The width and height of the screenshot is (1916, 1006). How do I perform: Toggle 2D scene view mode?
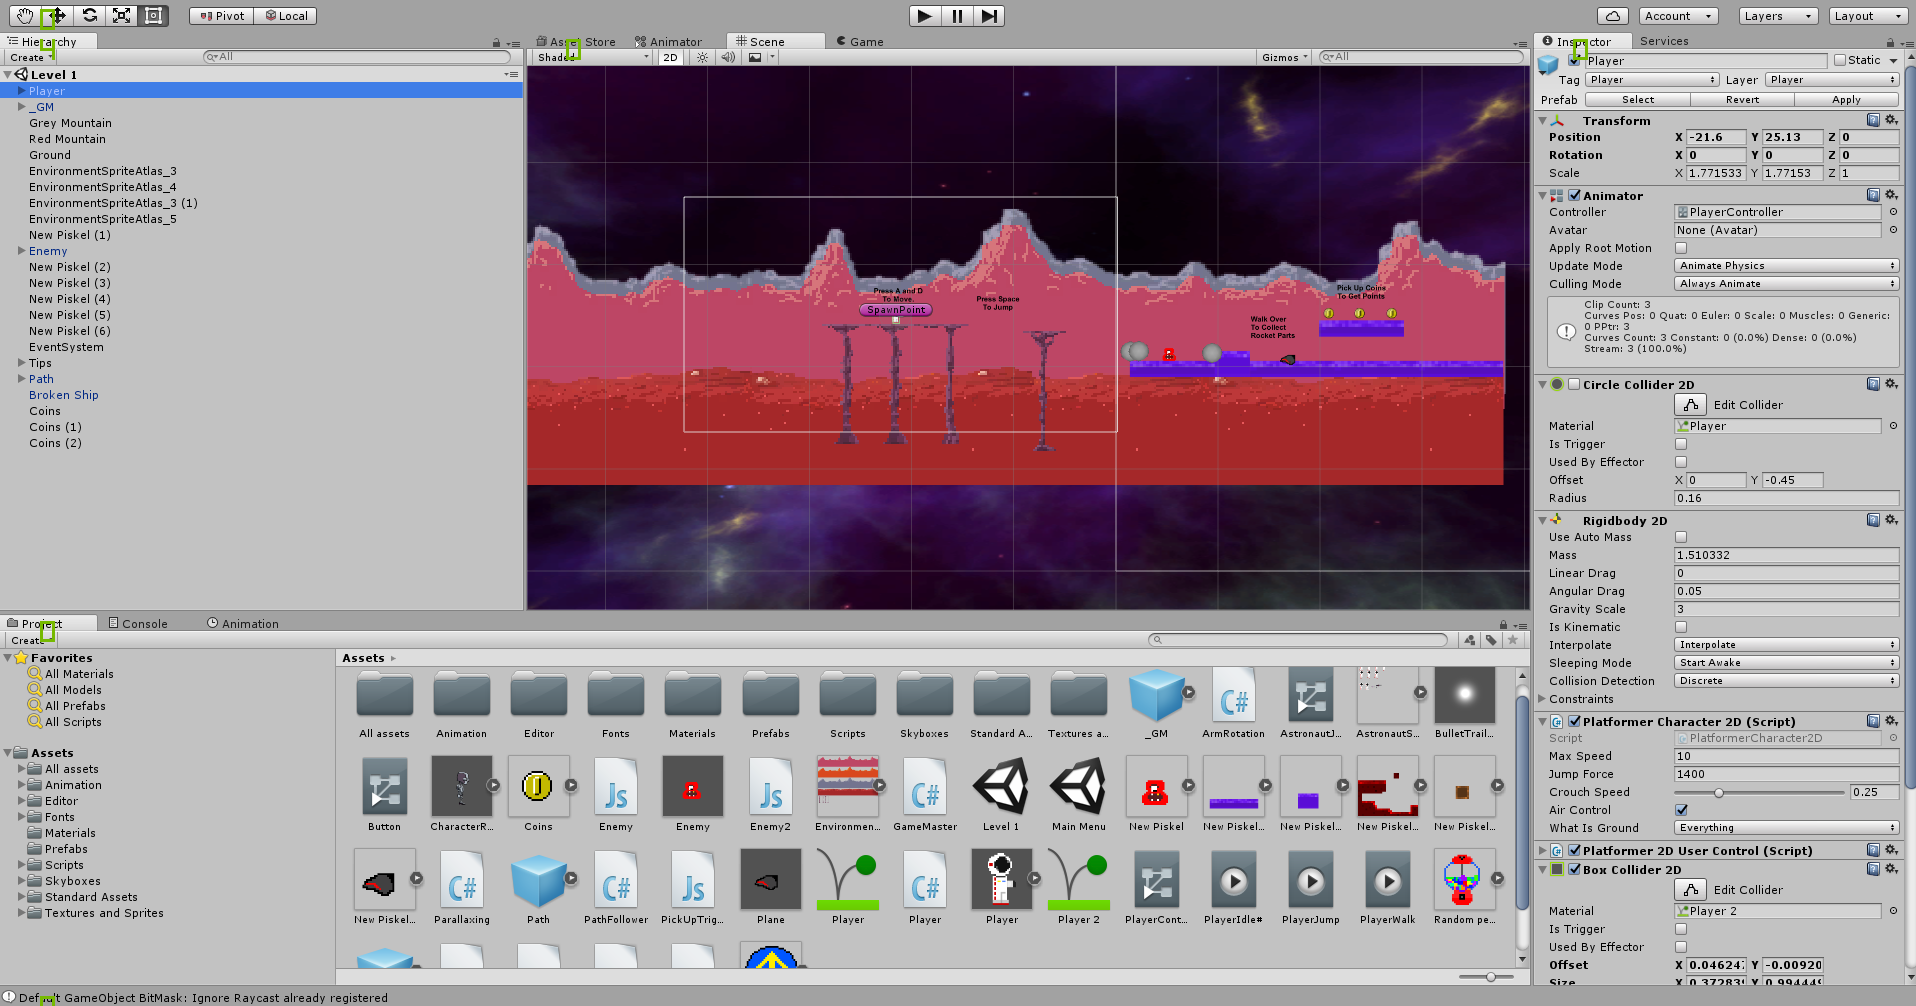point(670,58)
